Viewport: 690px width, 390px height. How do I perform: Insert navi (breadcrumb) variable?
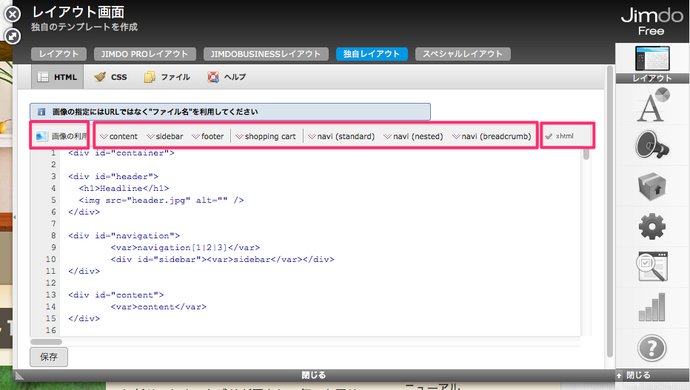tap(492, 136)
